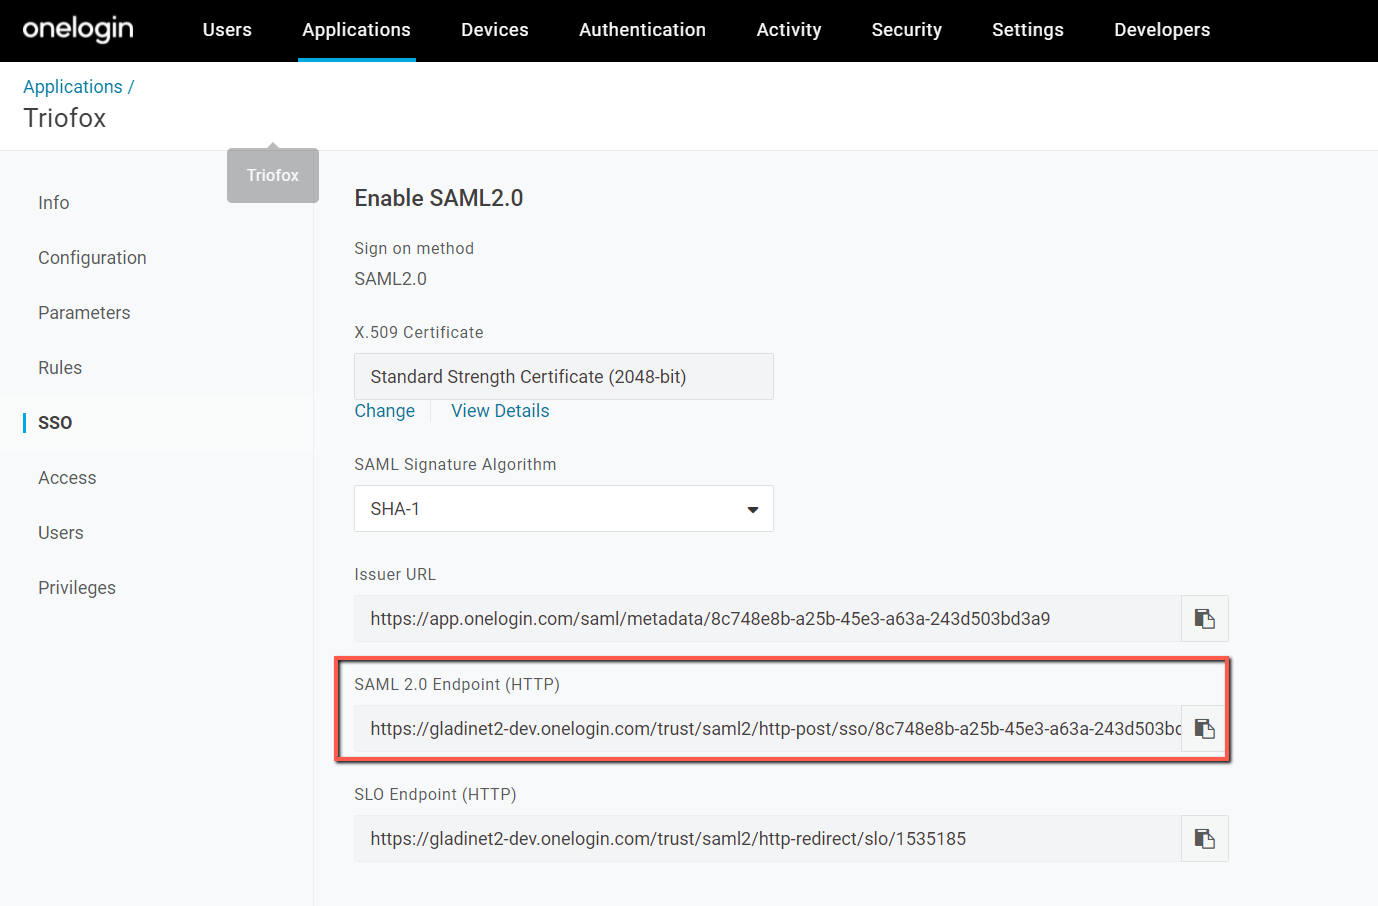This screenshot has height=906, width=1378.
Task: Click the SLO Endpoint (HTTP) label
Action: coord(436,794)
